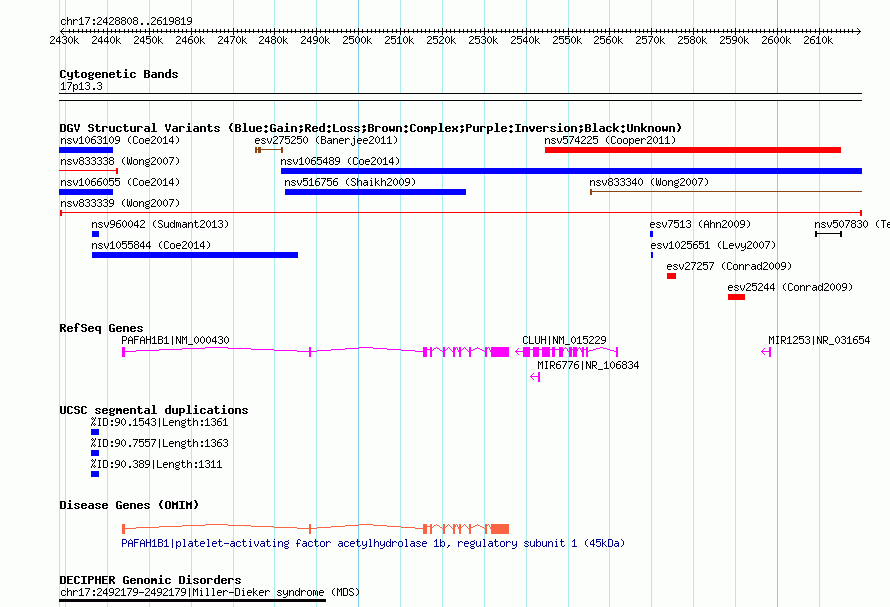Screen dimensions: 890x607
Task: Open the nsv833340 (Wong2007) brown variant line
Action: pos(726,192)
